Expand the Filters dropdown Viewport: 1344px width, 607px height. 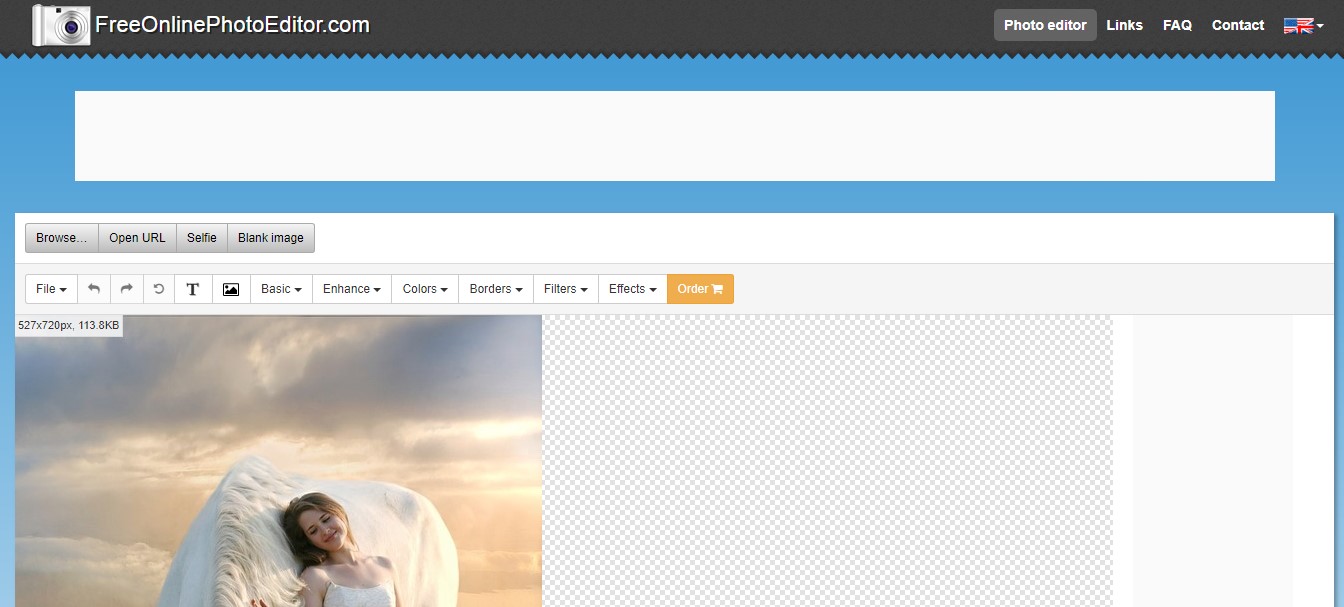pyautogui.click(x=566, y=289)
